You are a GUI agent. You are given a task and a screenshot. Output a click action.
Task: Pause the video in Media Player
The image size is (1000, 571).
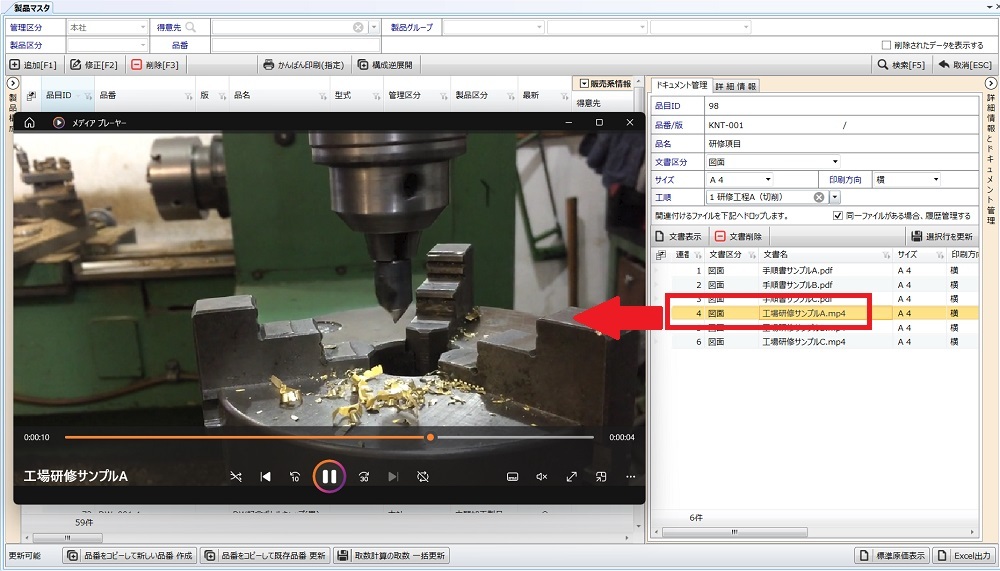tap(329, 477)
